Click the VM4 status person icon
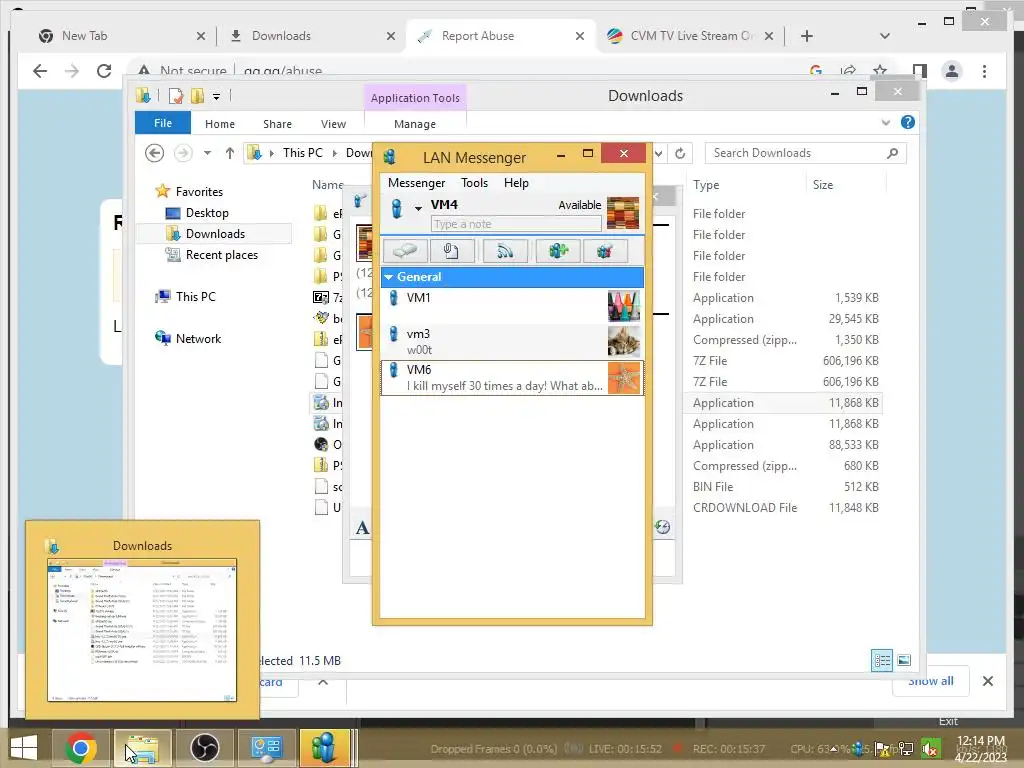 396,208
